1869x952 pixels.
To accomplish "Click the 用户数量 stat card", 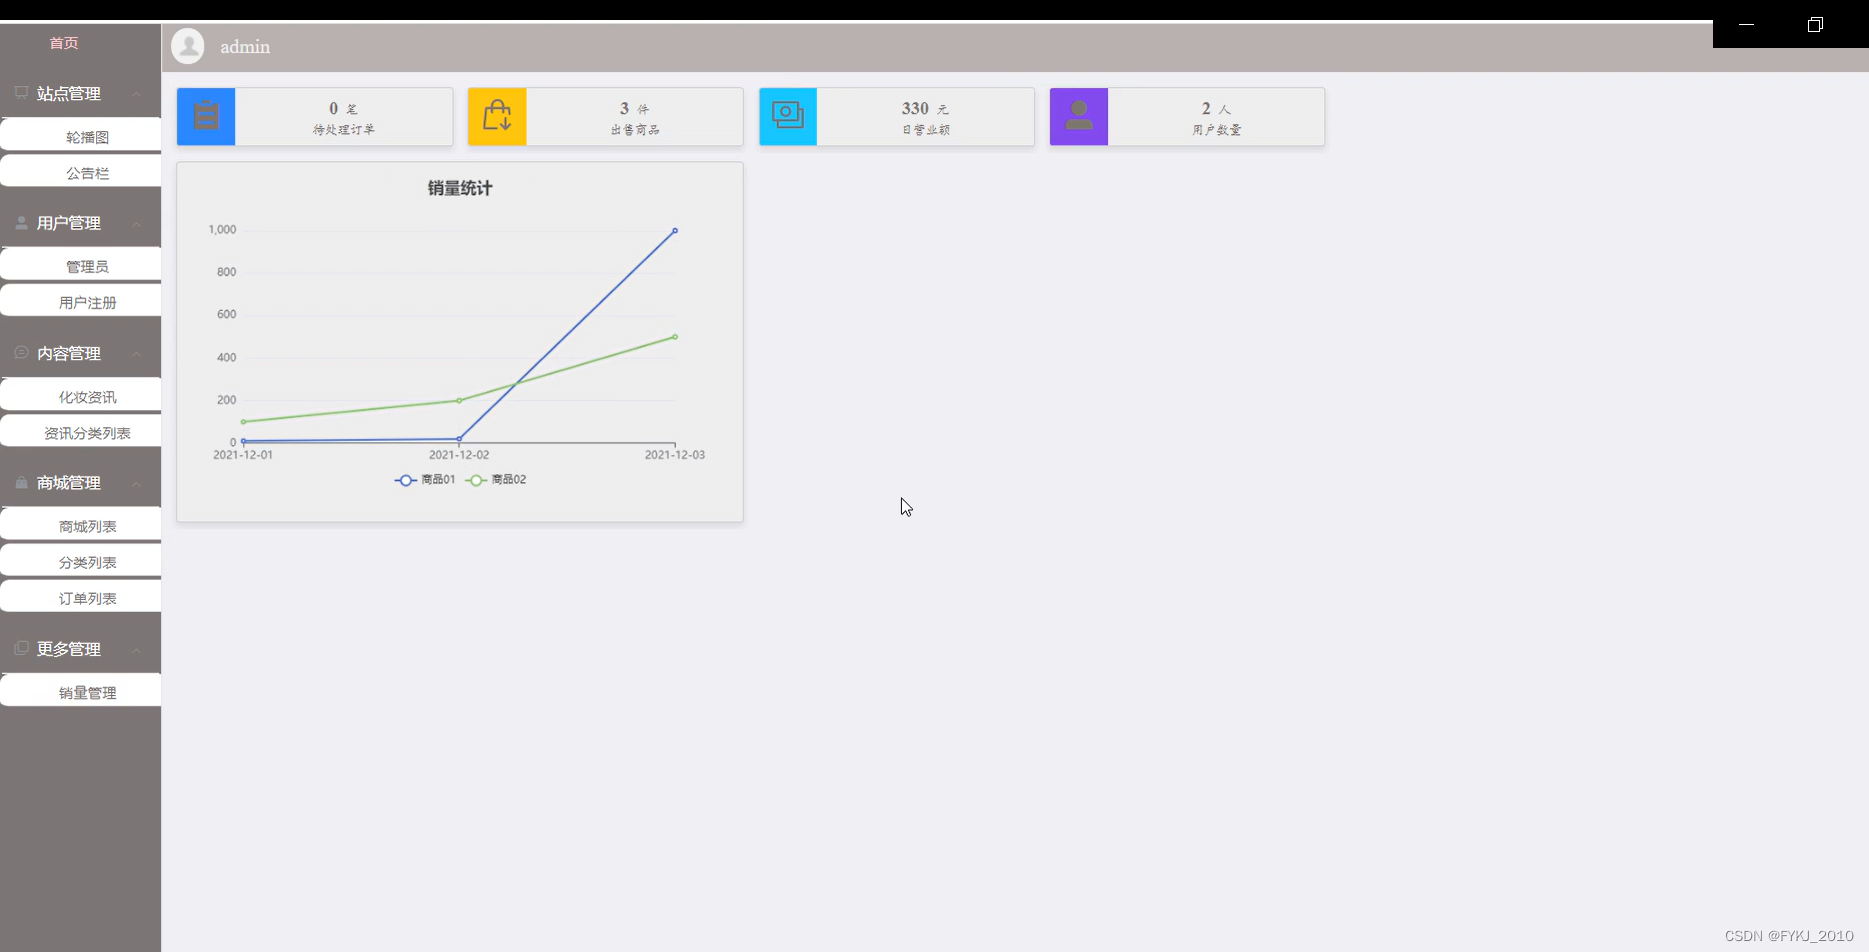I will click(x=1187, y=117).
